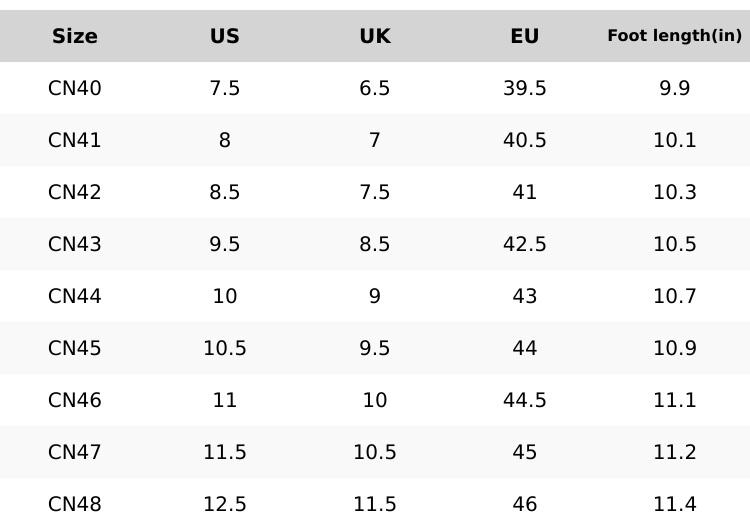Click foot length value 10.7

point(675,296)
